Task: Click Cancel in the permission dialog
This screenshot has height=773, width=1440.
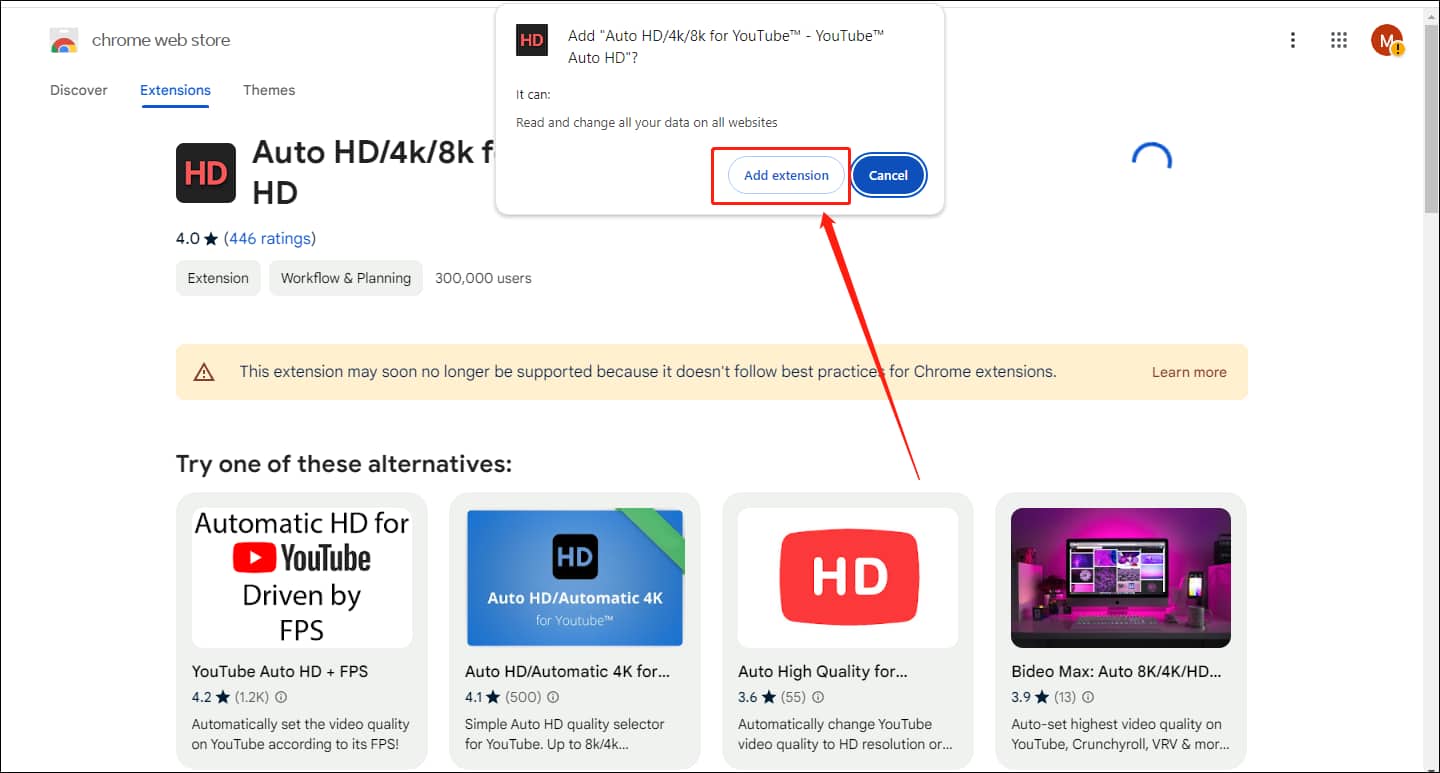Action: [x=888, y=175]
